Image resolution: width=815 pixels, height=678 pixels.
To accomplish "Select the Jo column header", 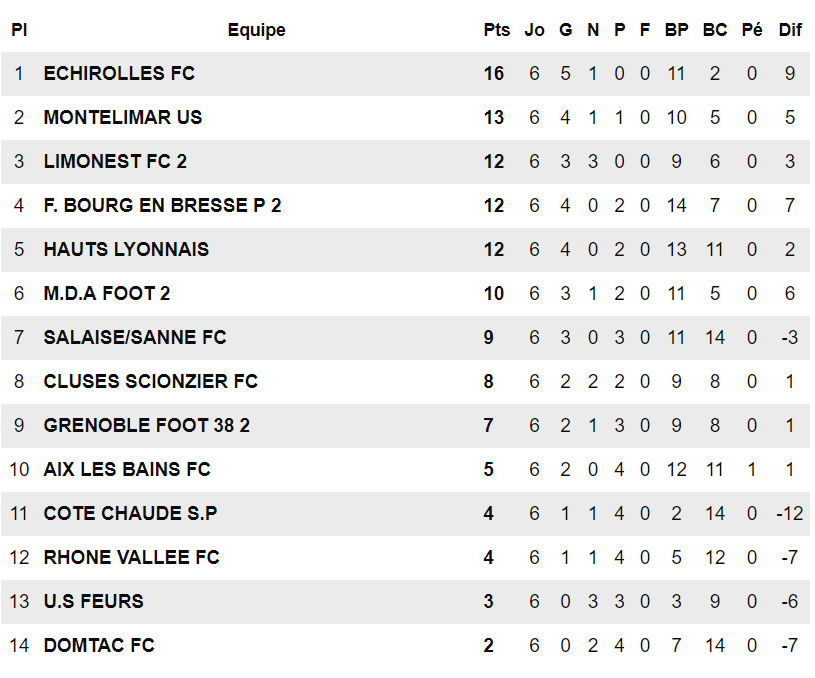I will 534,30.
